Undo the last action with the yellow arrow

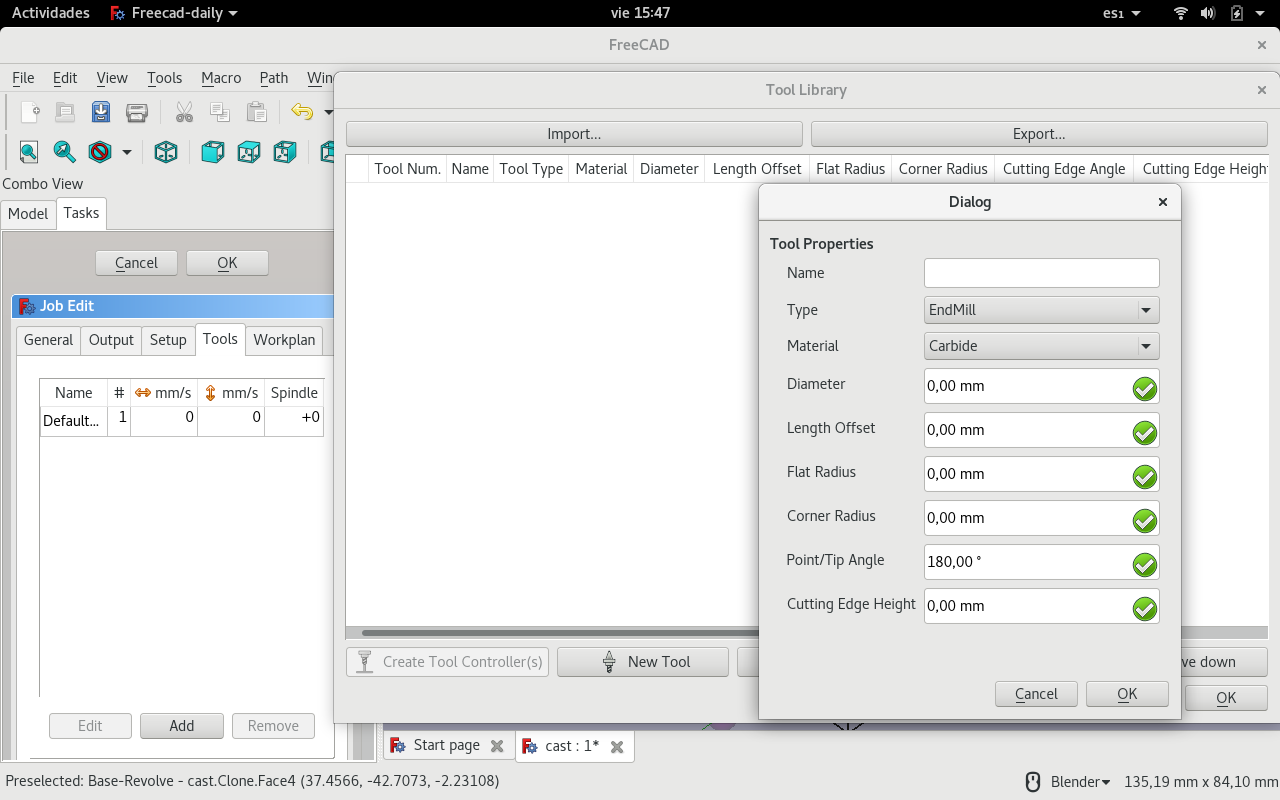pos(302,112)
